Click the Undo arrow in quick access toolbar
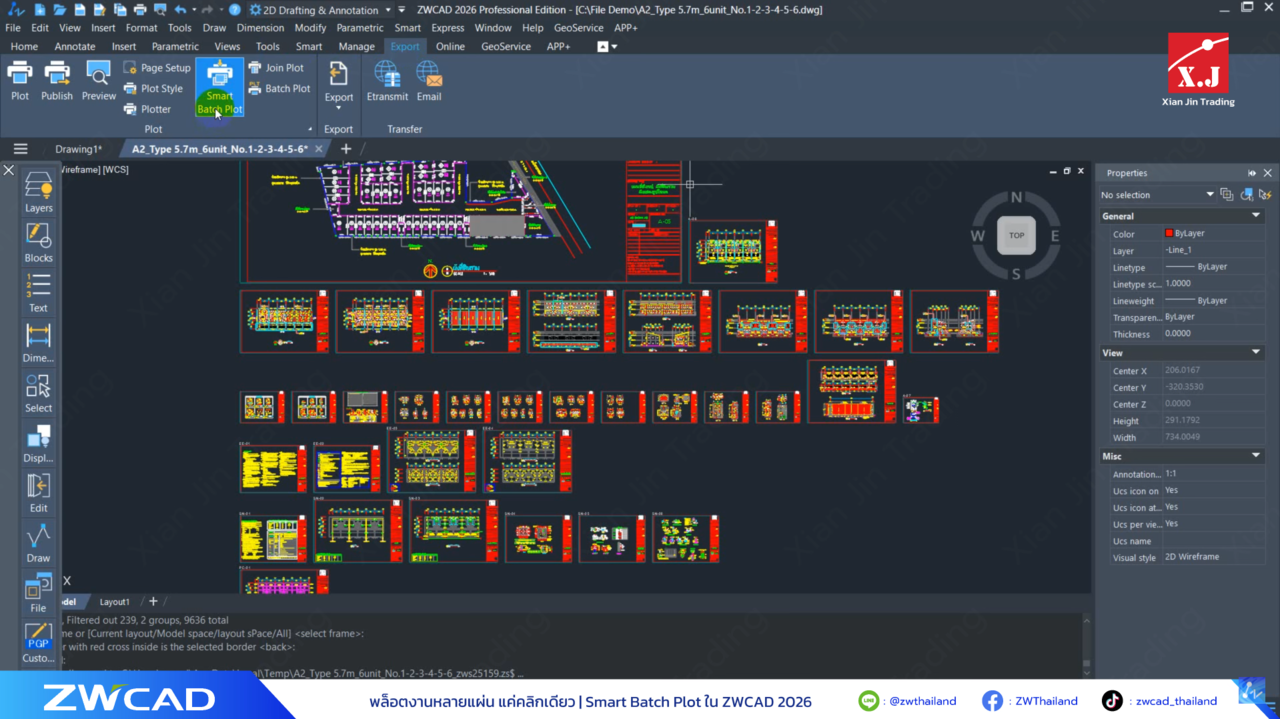Image resolution: width=1280 pixels, height=719 pixels. click(x=179, y=9)
